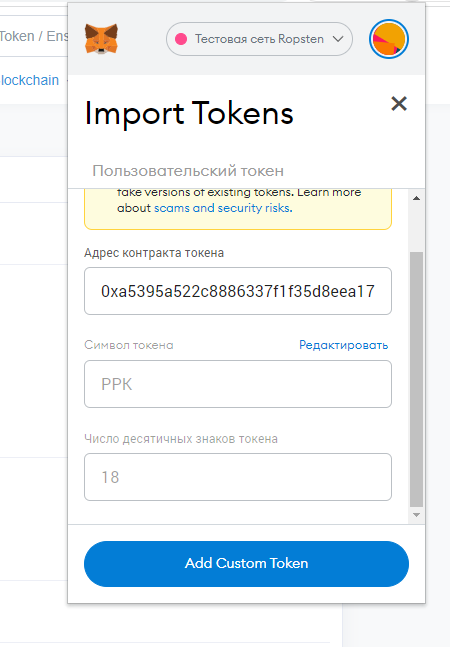The width and height of the screenshot is (450, 647).
Task: Expand the network list using the chevron arrow
Action: click(338, 39)
